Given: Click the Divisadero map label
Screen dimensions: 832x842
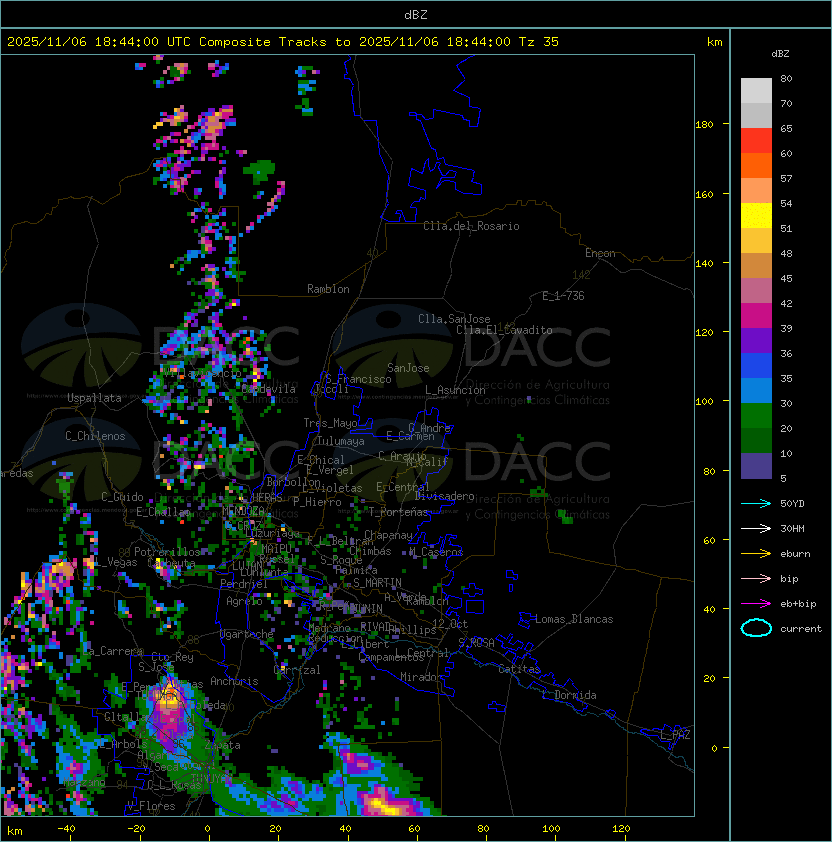Looking at the screenshot, I should (x=444, y=496).
